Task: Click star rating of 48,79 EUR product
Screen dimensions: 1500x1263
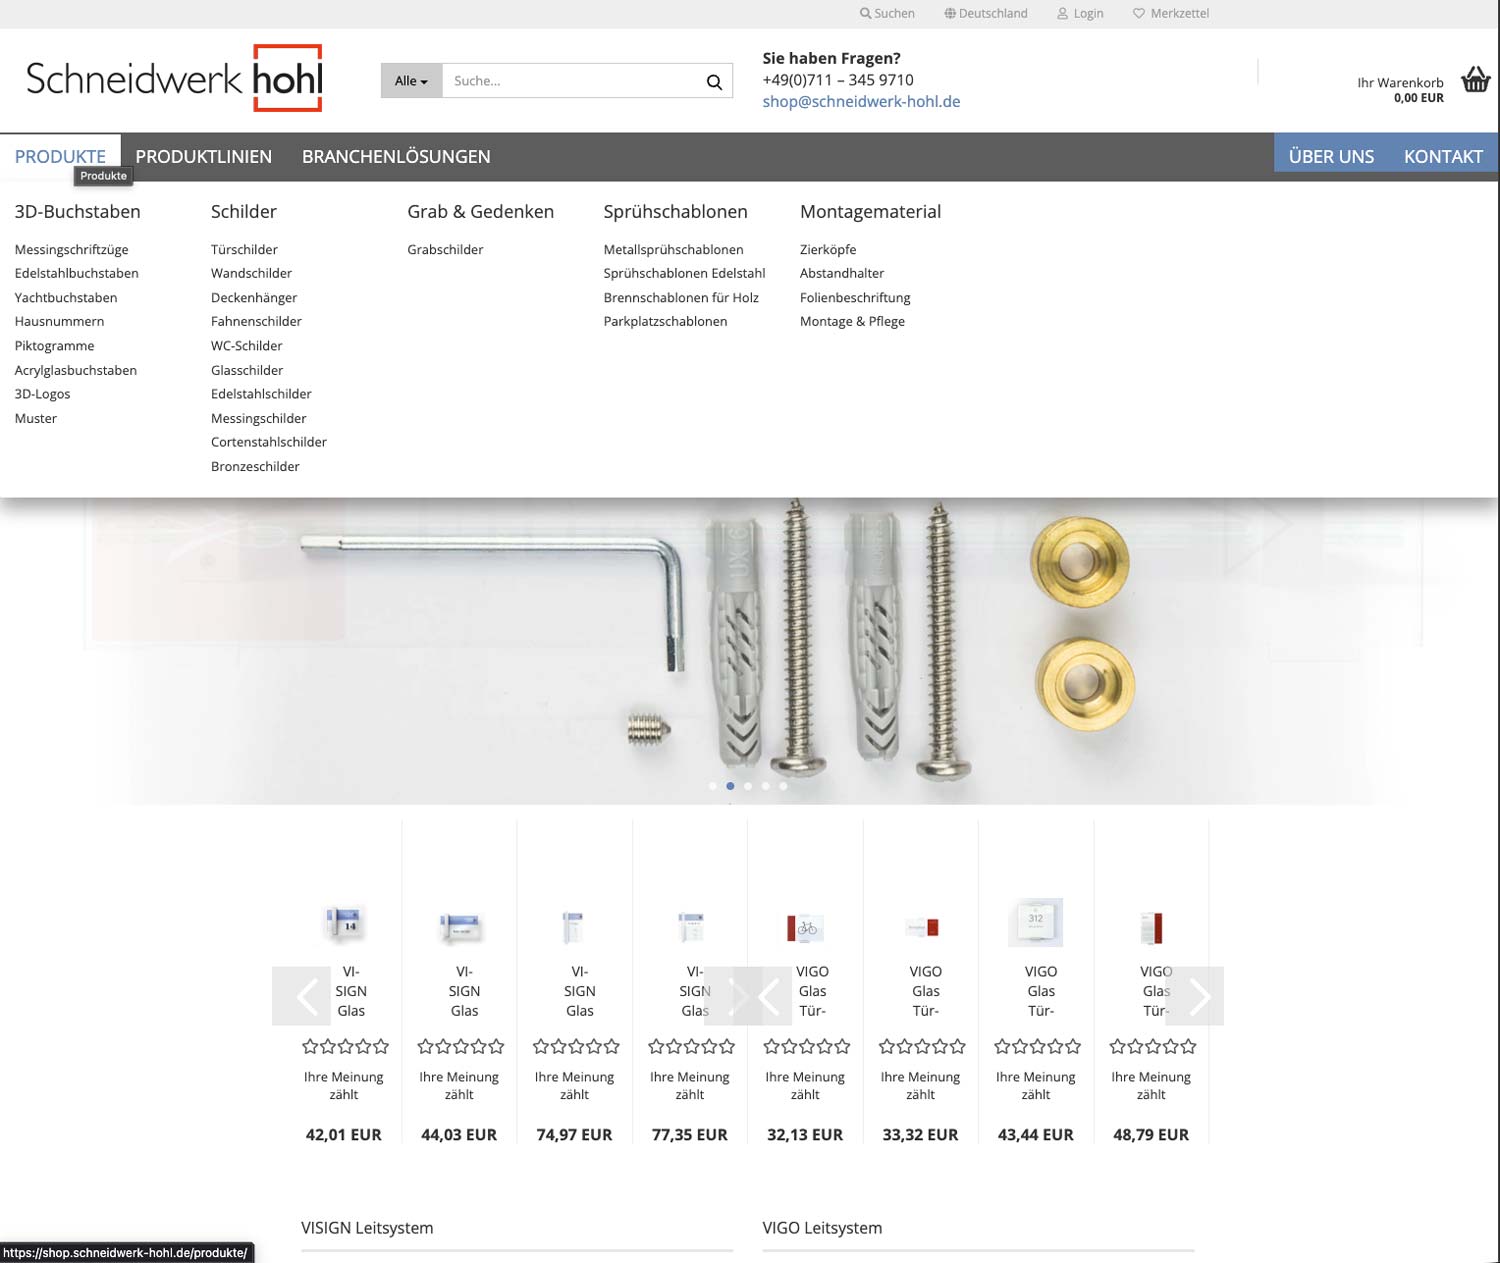Action: pyautogui.click(x=1152, y=1046)
